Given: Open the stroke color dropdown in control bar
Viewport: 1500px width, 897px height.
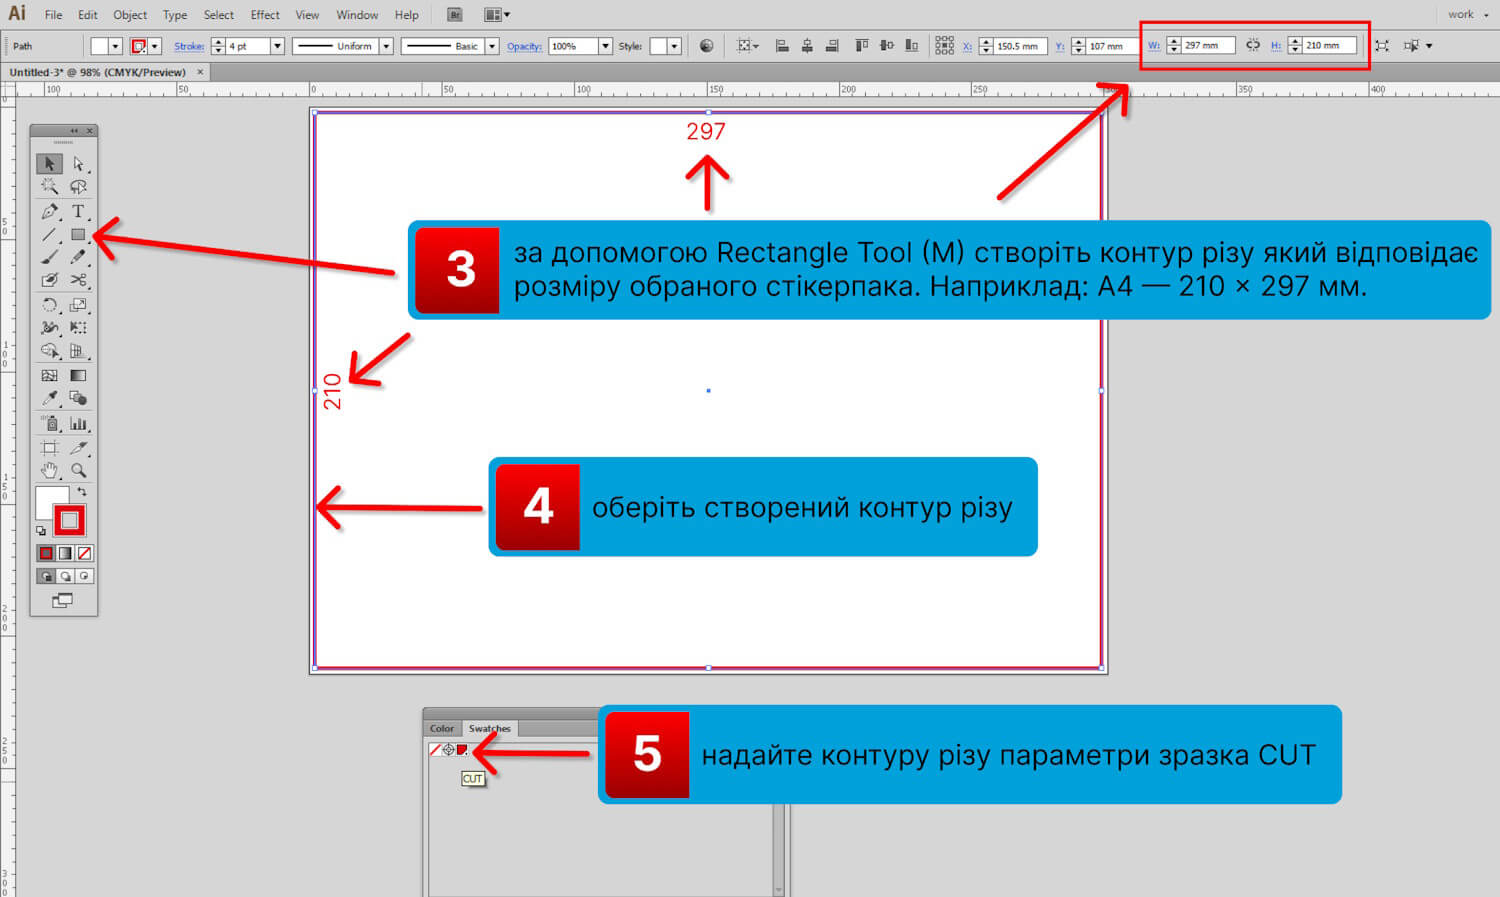Looking at the screenshot, I should pyautogui.click(x=155, y=46).
